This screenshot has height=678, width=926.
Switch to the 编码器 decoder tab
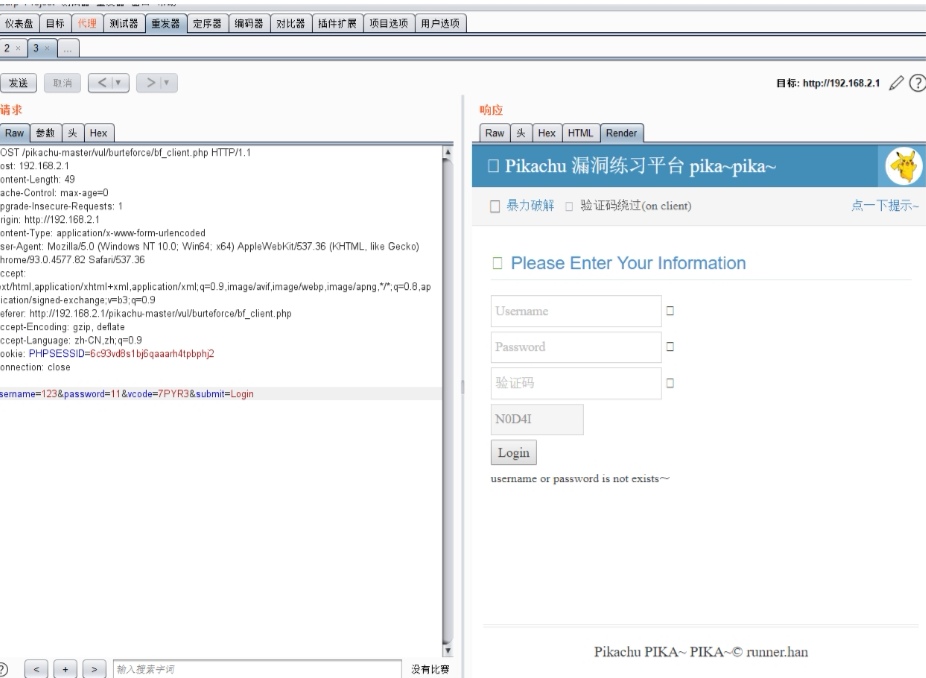[x=249, y=24]
